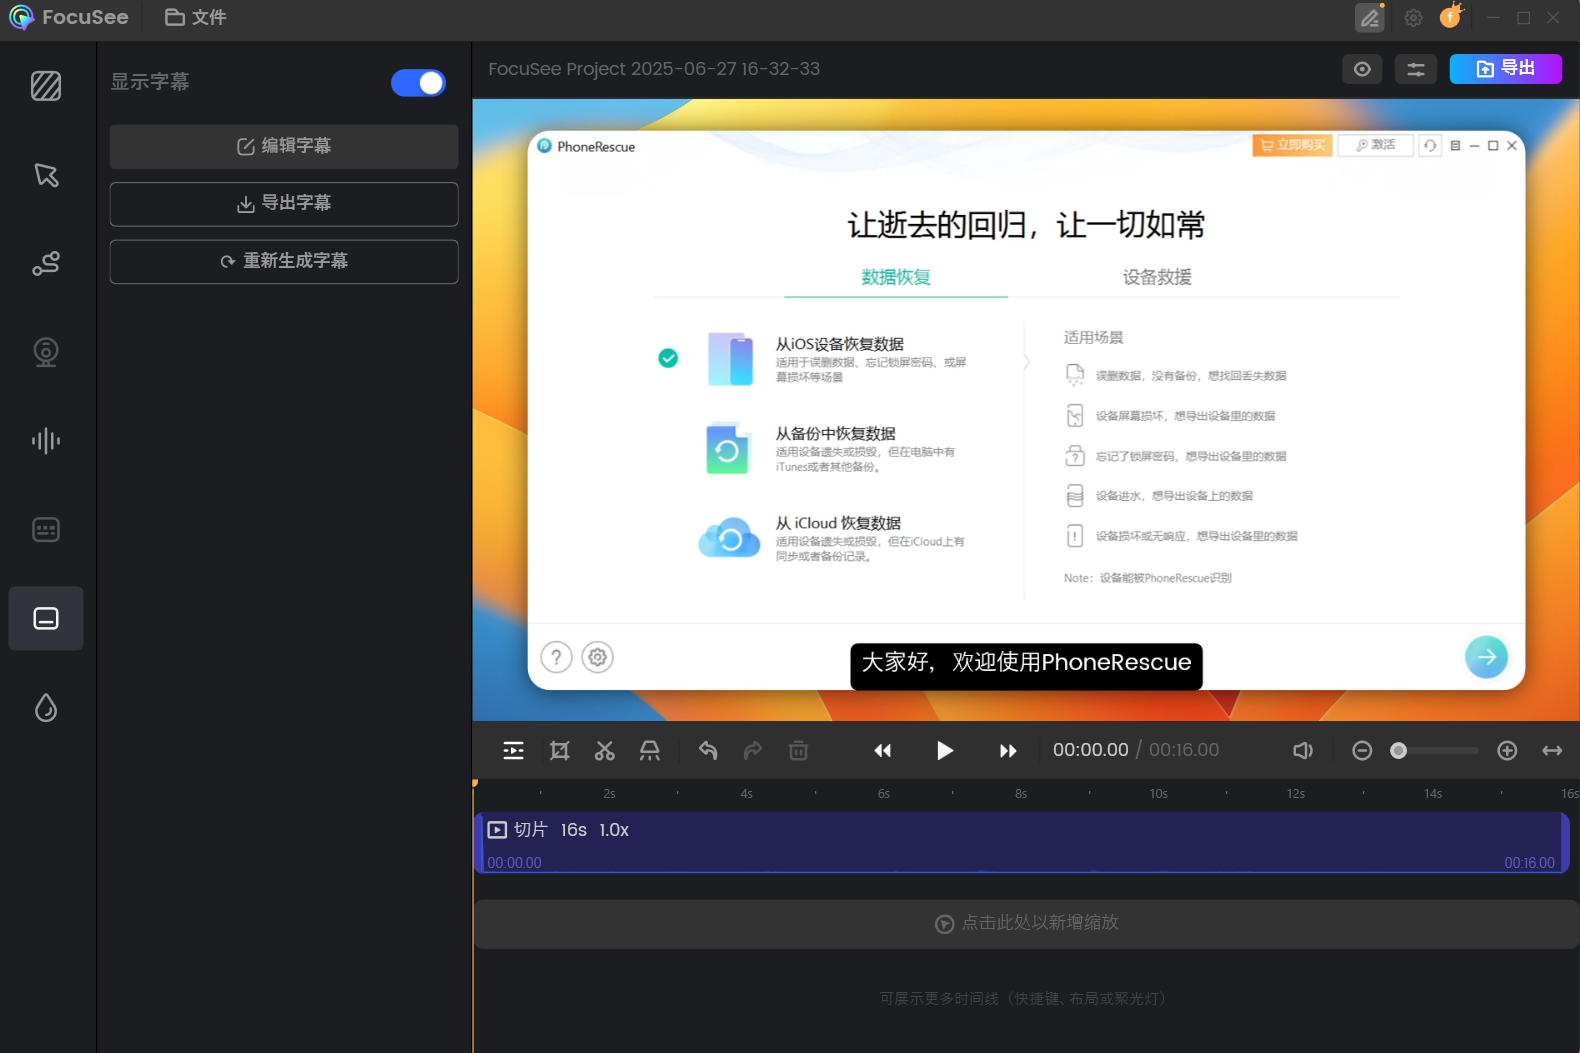Click the 导出字幕 button

point(284,203)
